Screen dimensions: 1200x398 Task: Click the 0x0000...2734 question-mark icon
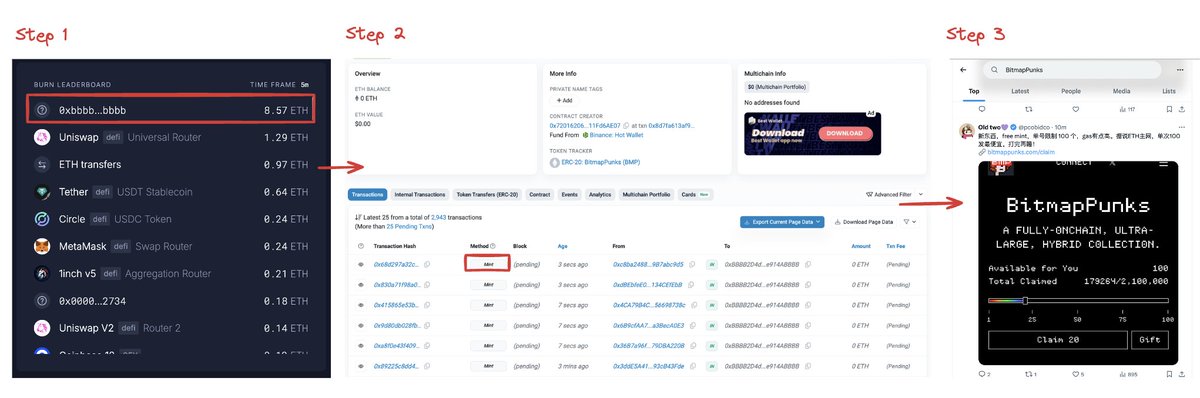[42, 301]
